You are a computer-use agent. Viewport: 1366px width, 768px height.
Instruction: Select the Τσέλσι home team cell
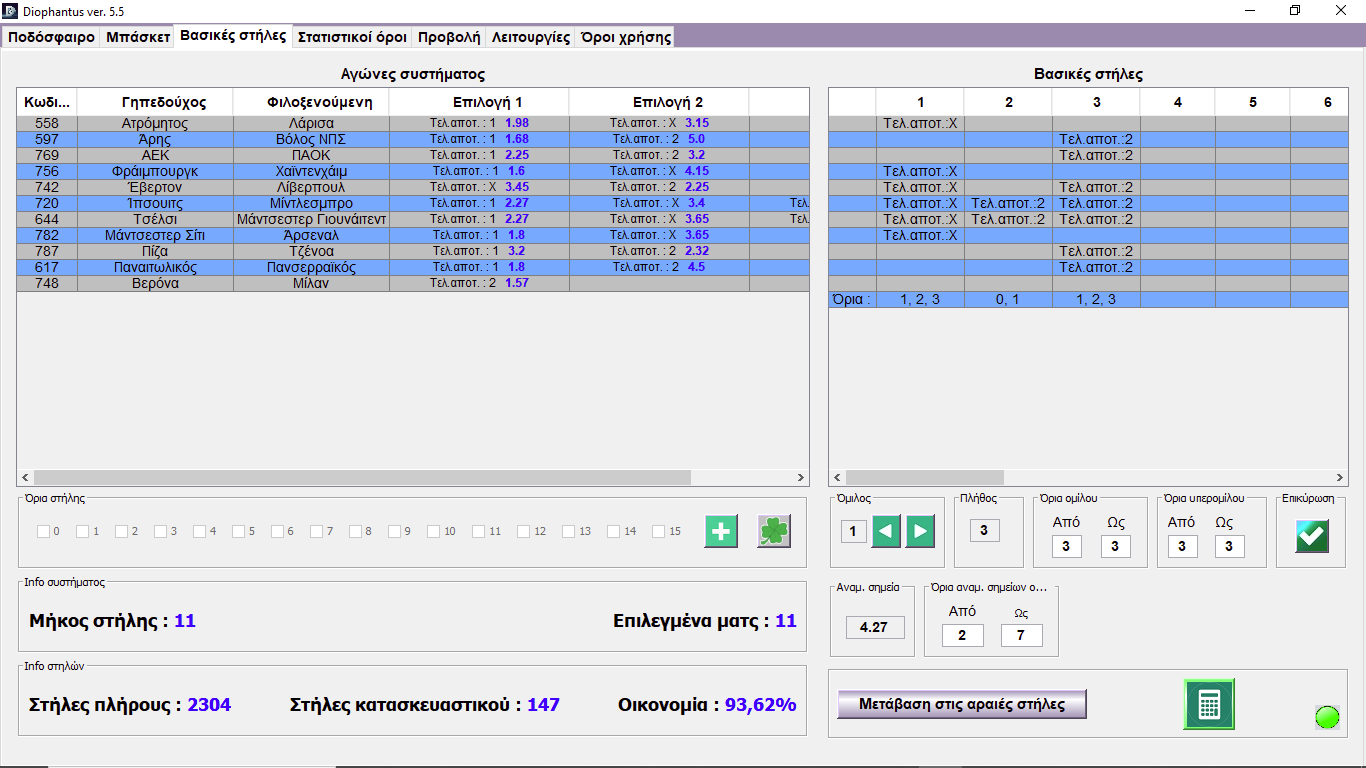click(x=156, y=219)
